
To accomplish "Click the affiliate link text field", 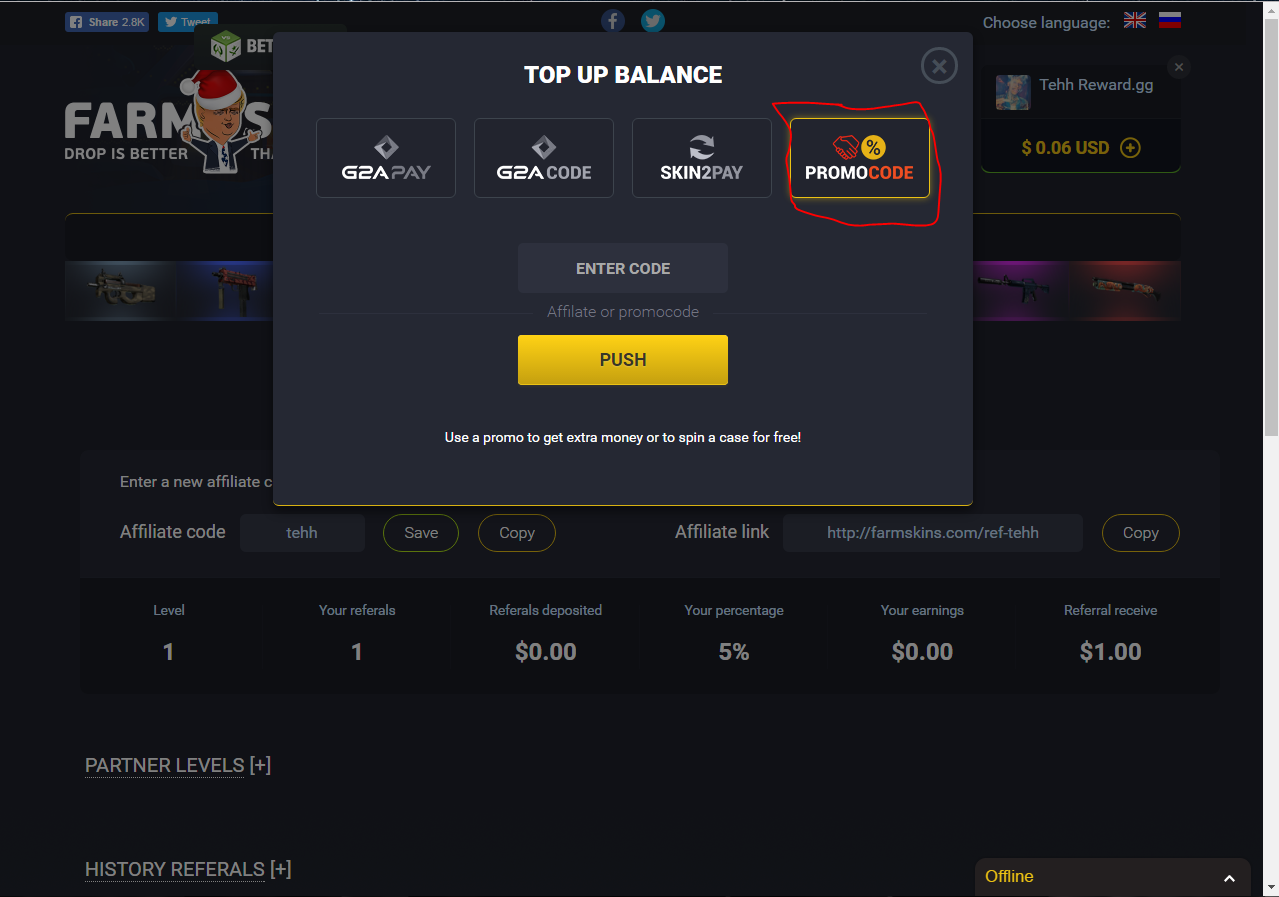I will pos(933,533).
